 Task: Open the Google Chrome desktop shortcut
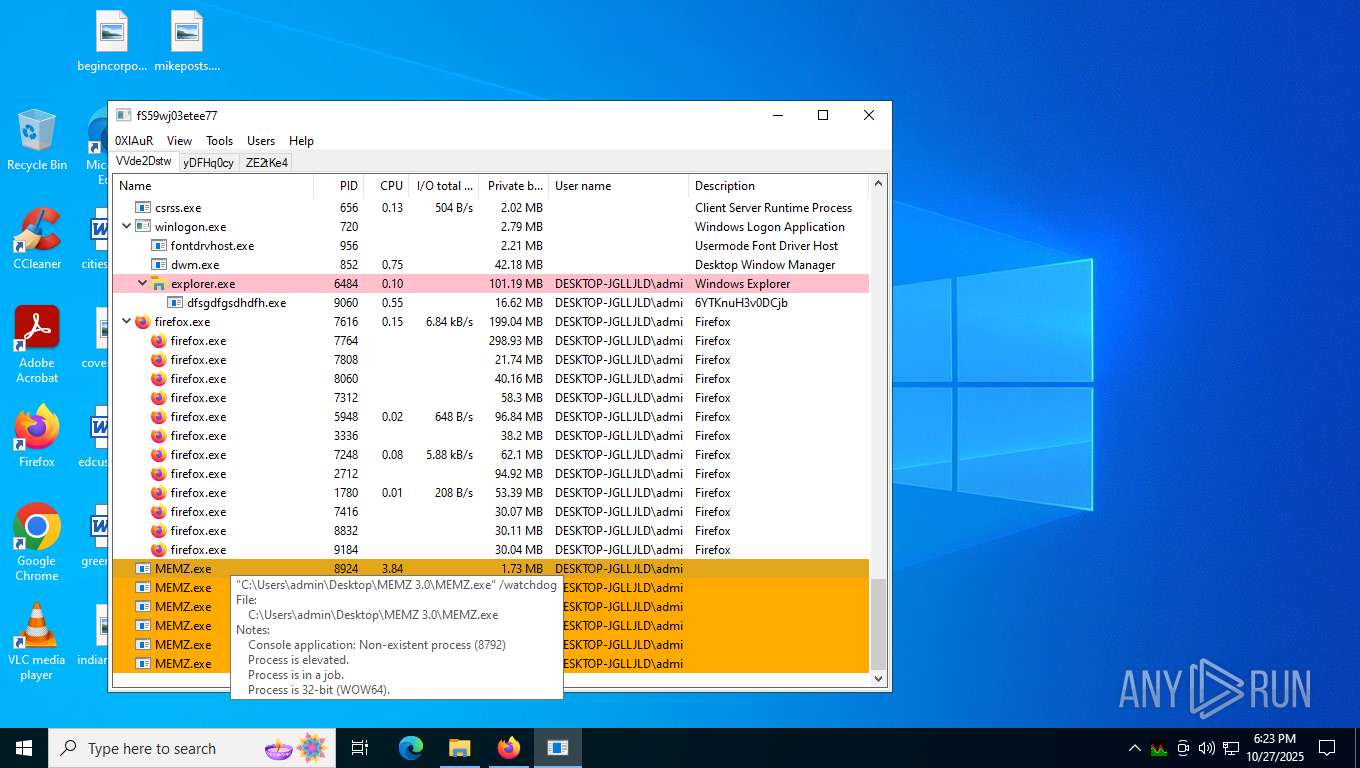click(x=37, y=541)
